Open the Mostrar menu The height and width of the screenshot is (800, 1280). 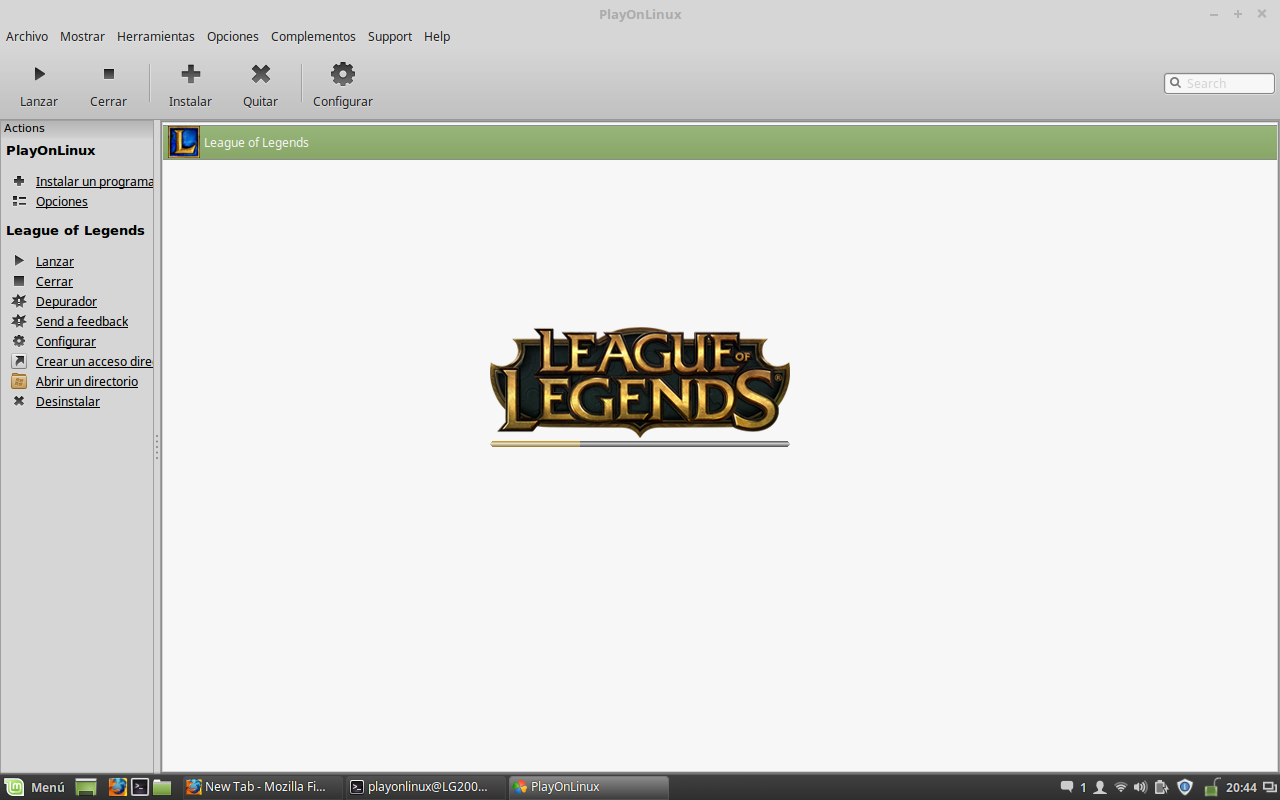pos(82,36)
